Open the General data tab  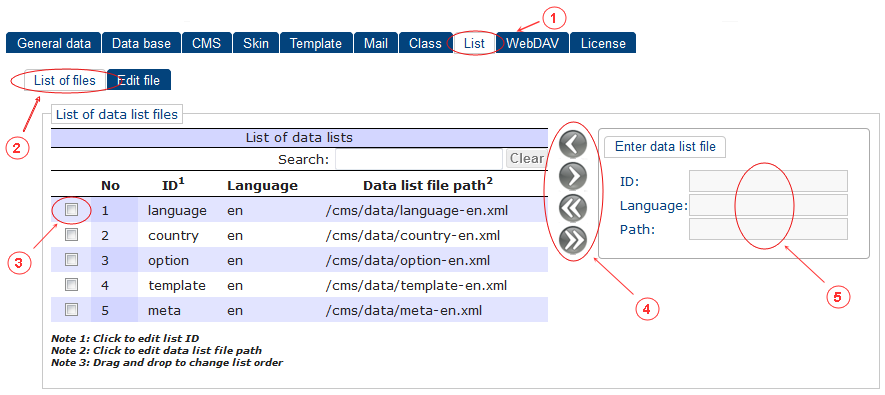click(x=54, y=43)
